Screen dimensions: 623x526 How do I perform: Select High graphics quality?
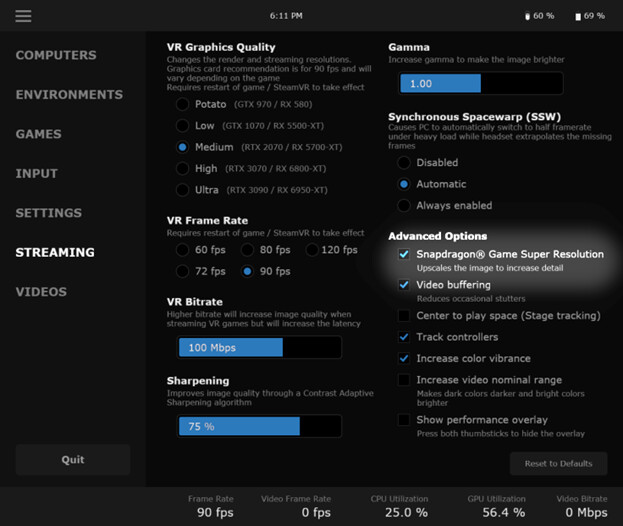point(182,169)
